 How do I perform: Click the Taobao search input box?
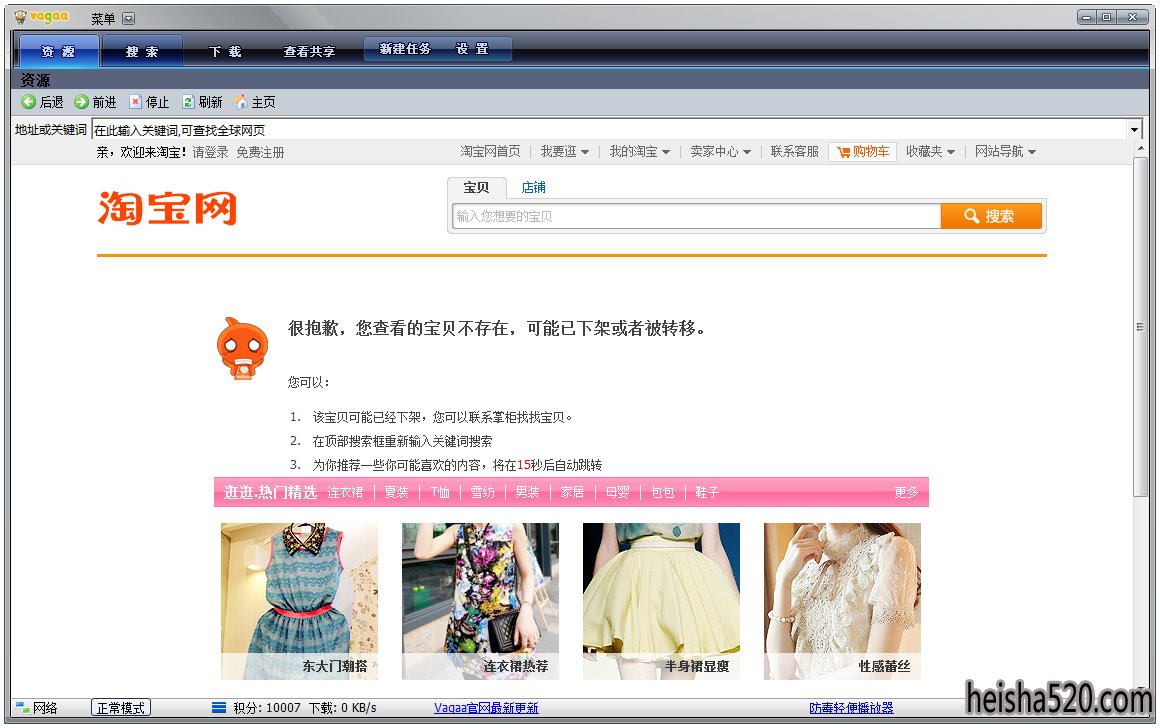point(696,216)
